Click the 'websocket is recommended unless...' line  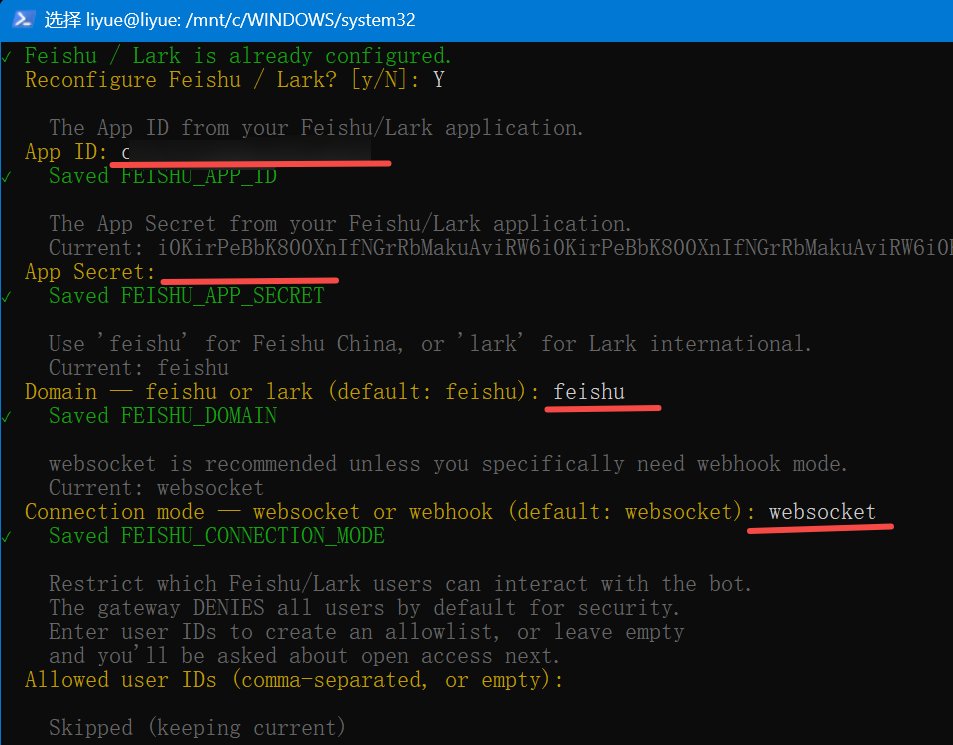[448, 464]
